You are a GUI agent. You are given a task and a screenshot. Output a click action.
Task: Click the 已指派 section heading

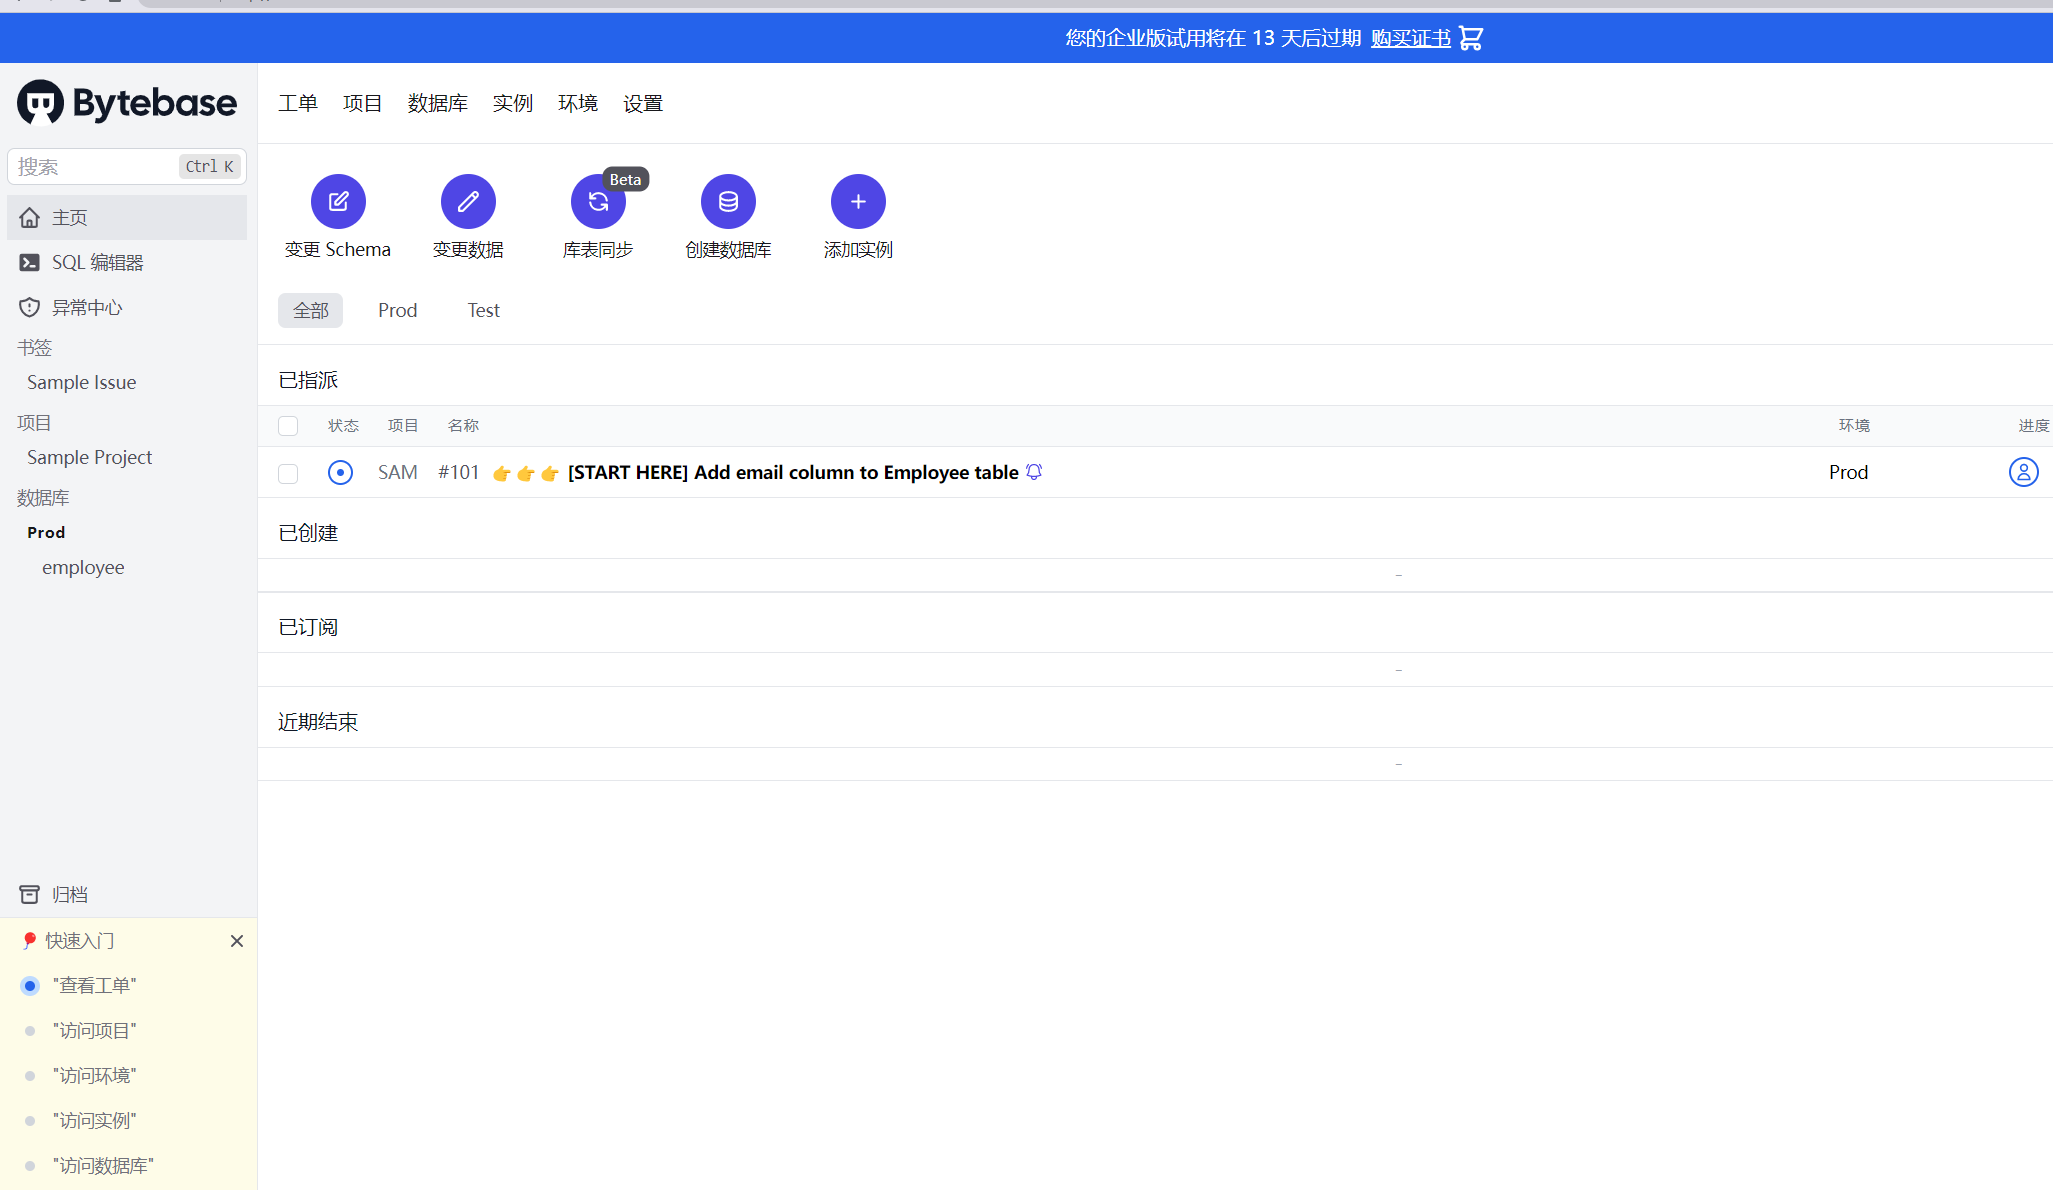coord(308,380)
